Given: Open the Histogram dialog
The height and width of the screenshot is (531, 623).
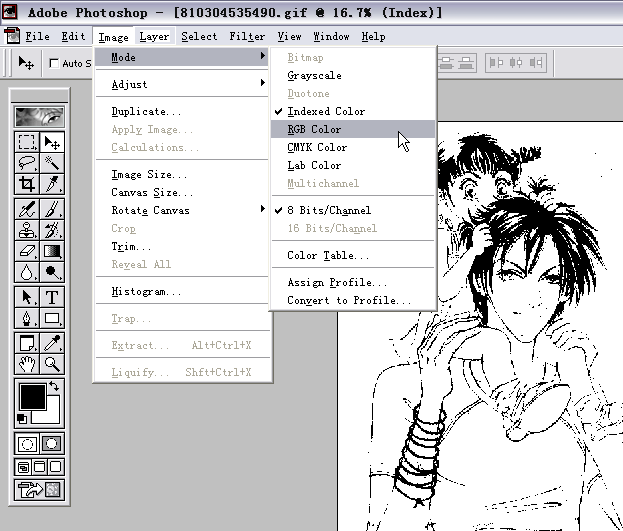Looking at the screenshot, I should [182, 291].
